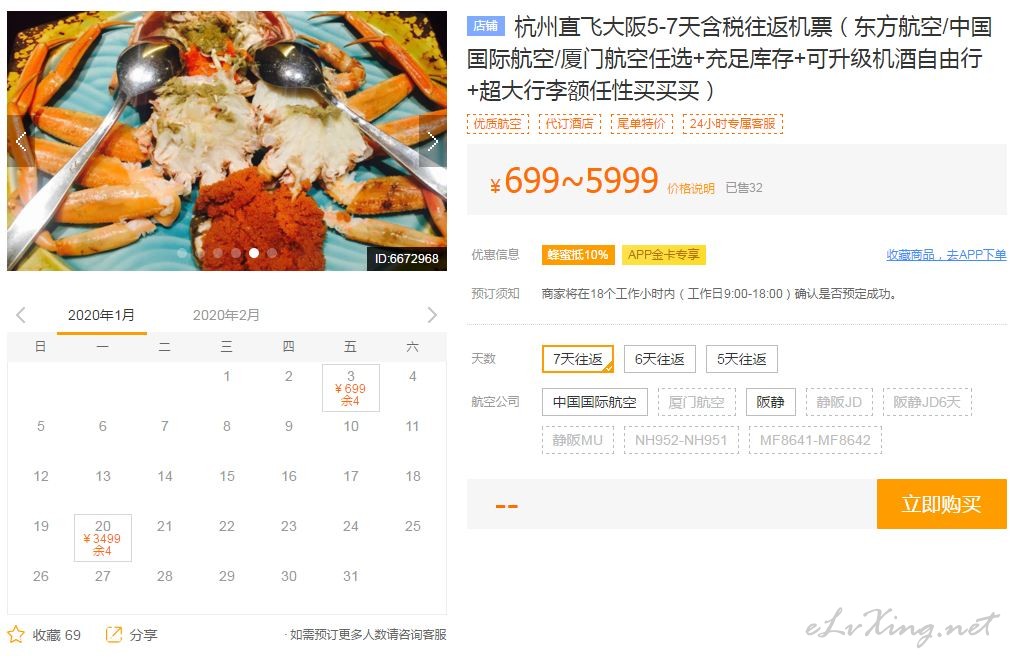The image size is (1010, 660).
Task: Switch to the 2020年2月 calendar tab
Action: click(x=226, y=315)
